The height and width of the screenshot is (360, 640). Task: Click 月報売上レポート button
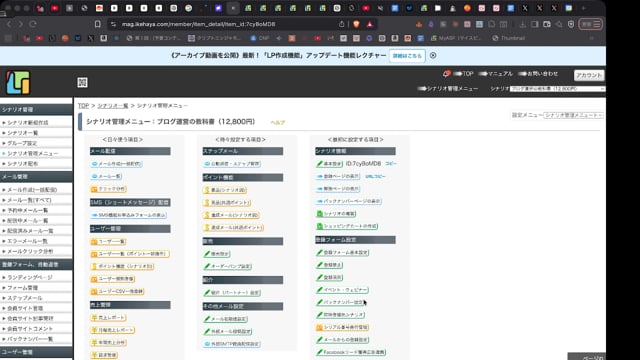pyautogui.click(x=113, y=330)
